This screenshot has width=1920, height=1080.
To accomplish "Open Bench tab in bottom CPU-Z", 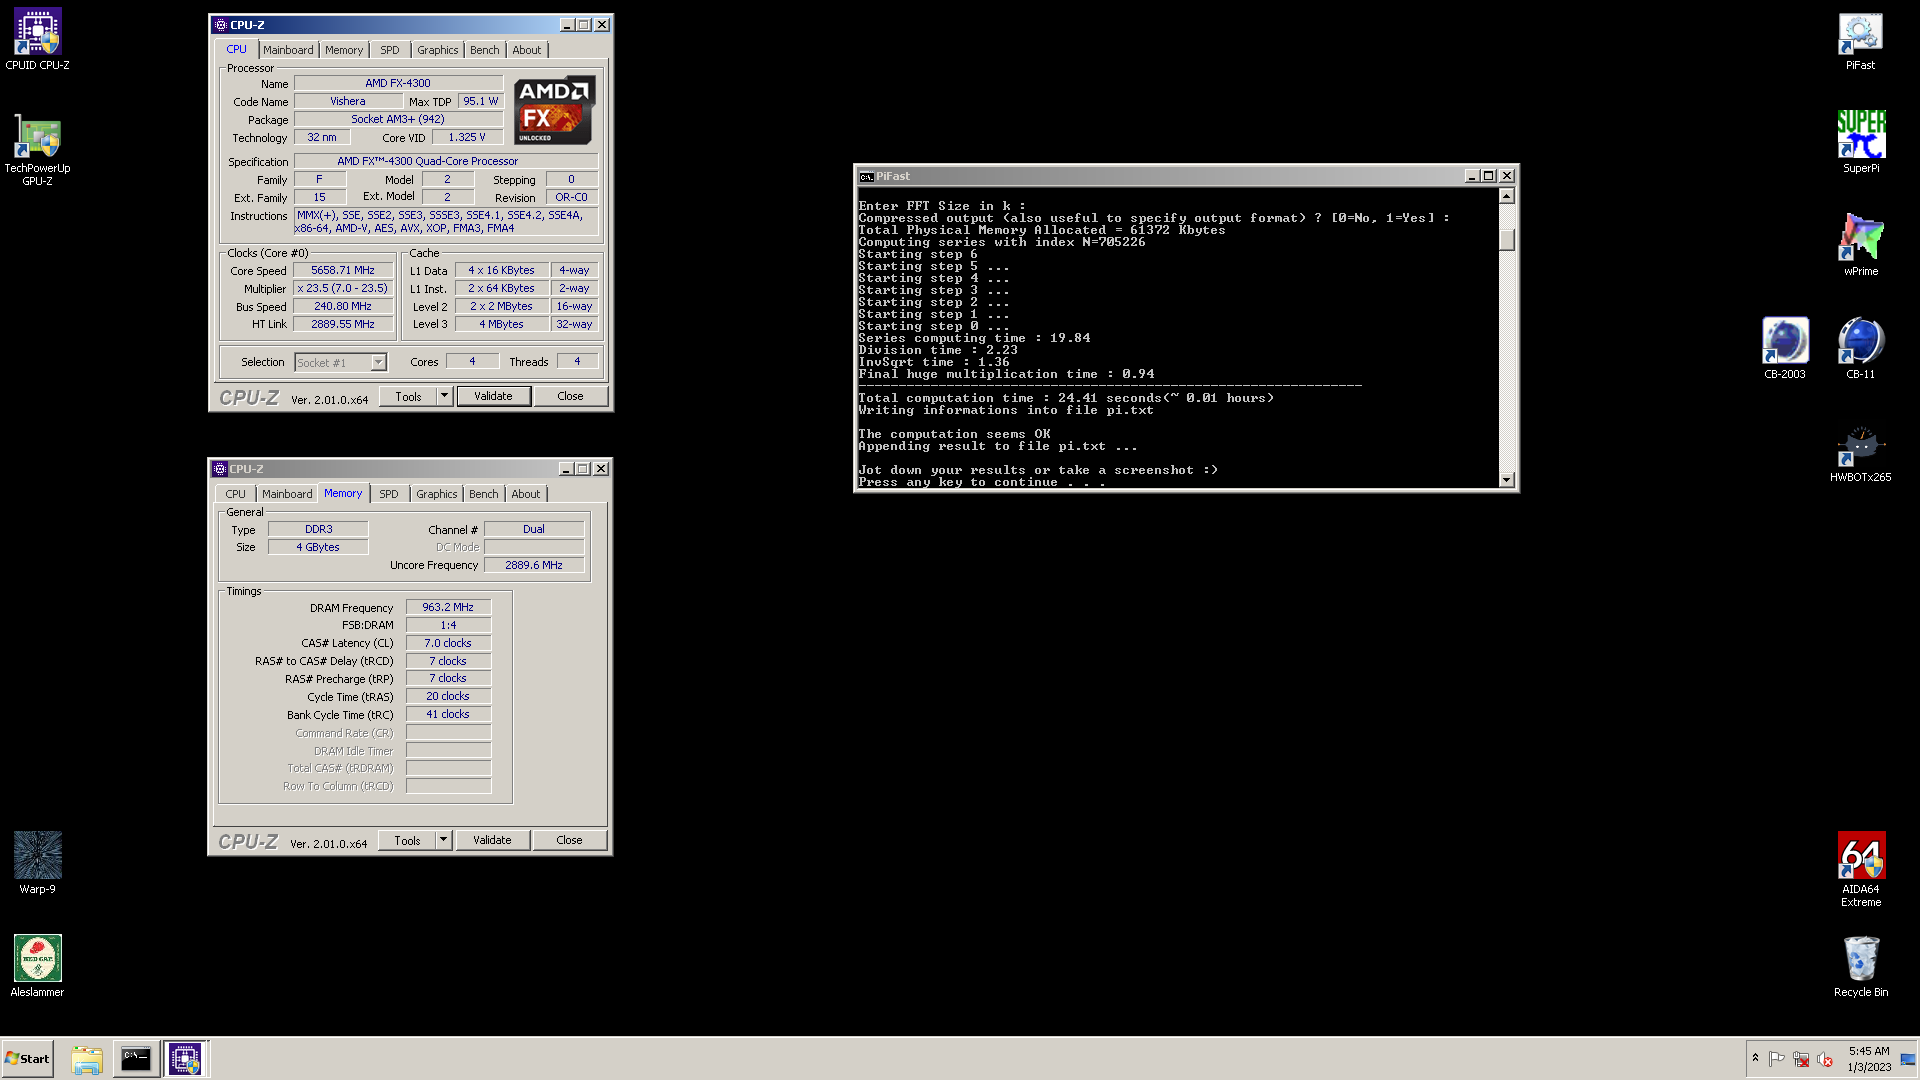I will click(x=483, y=494).
